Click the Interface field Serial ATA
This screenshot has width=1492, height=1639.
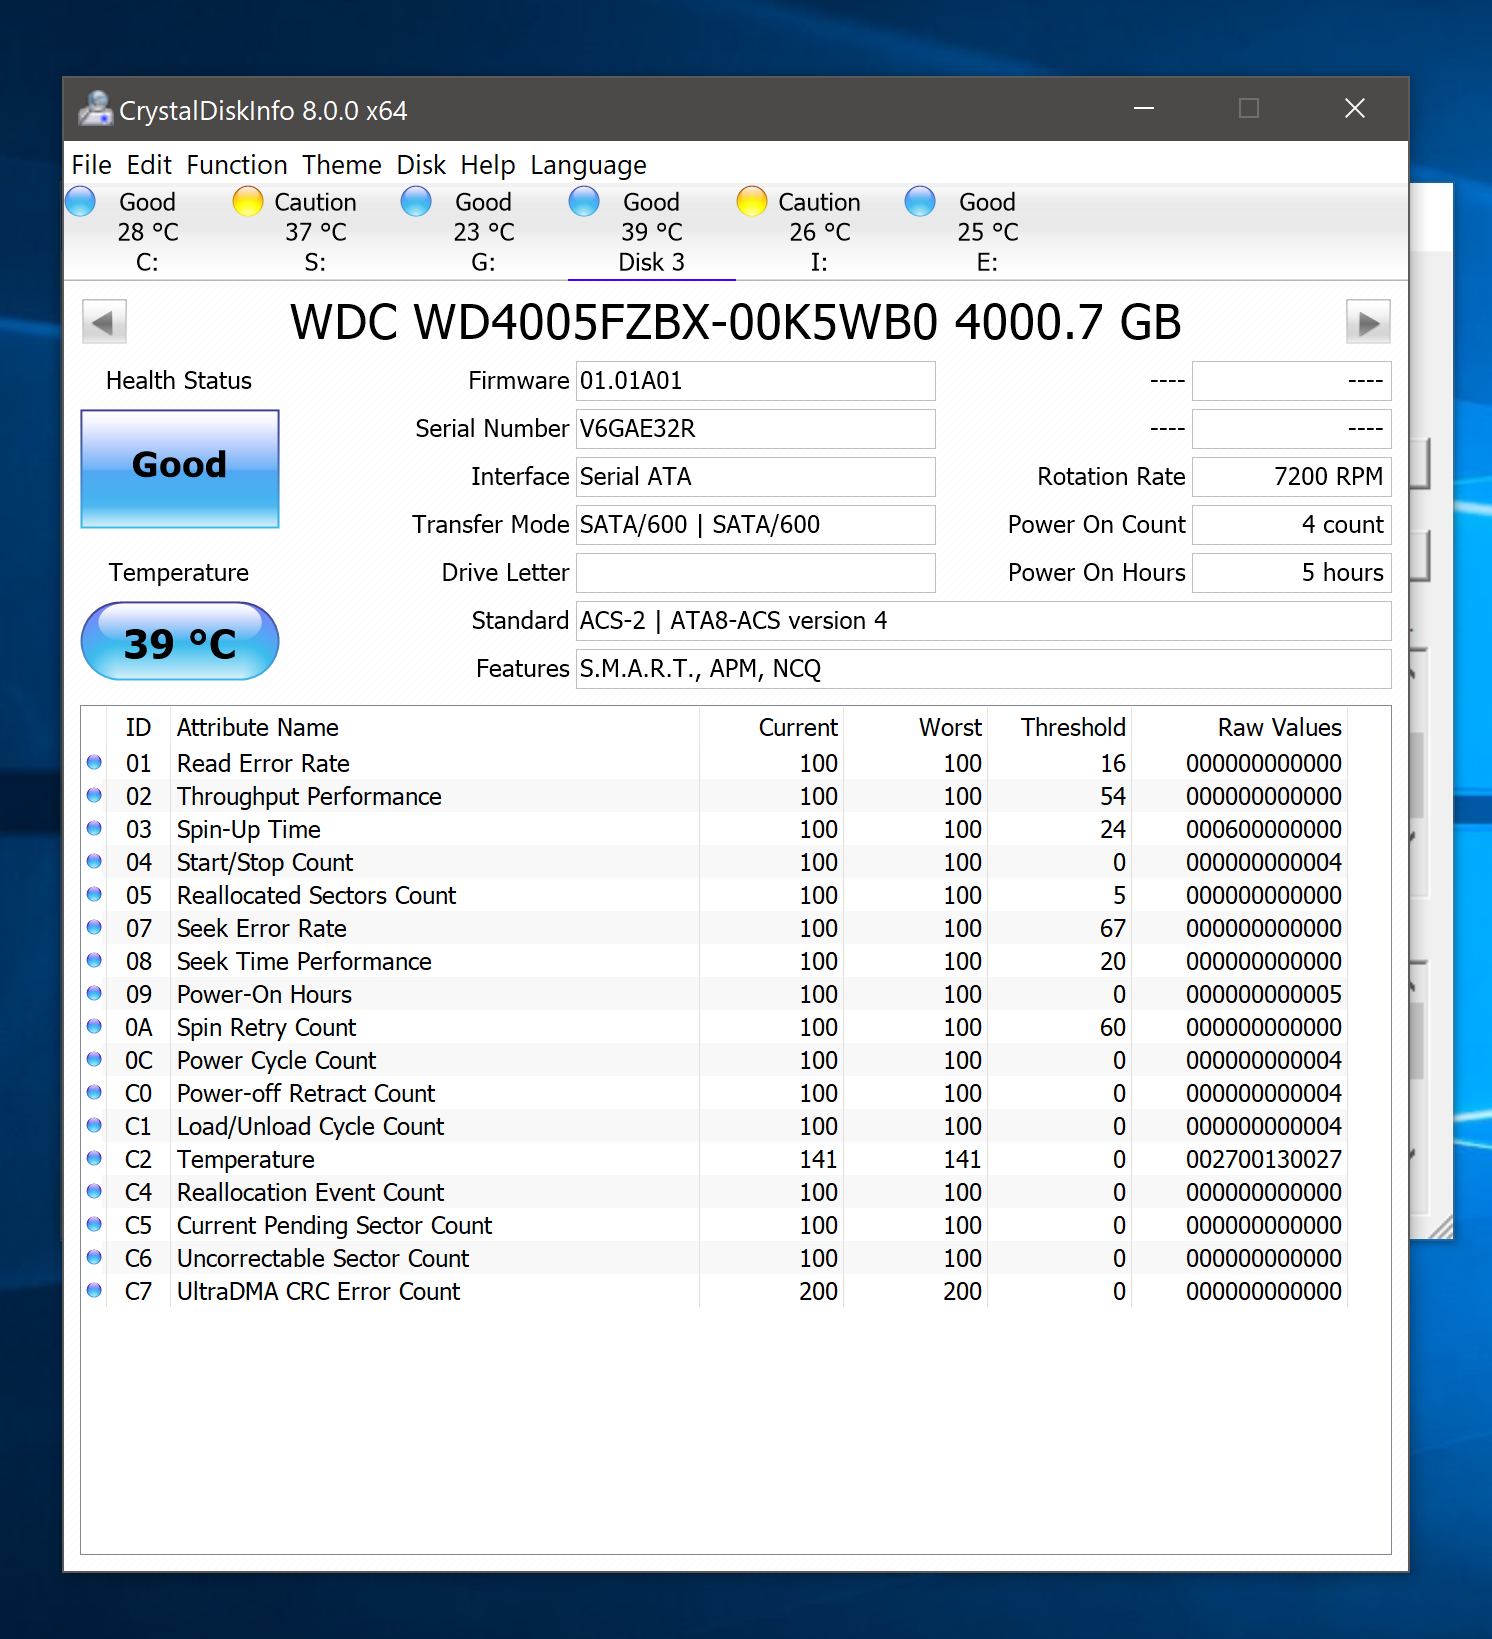[x=756, y=477]
